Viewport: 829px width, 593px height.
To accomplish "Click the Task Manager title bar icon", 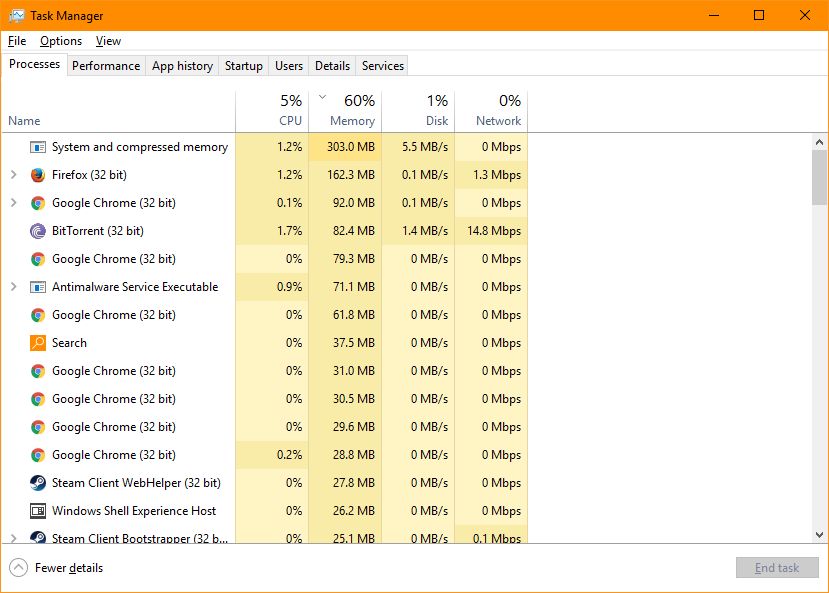I will pyautogui.click(x=16, y=16).
